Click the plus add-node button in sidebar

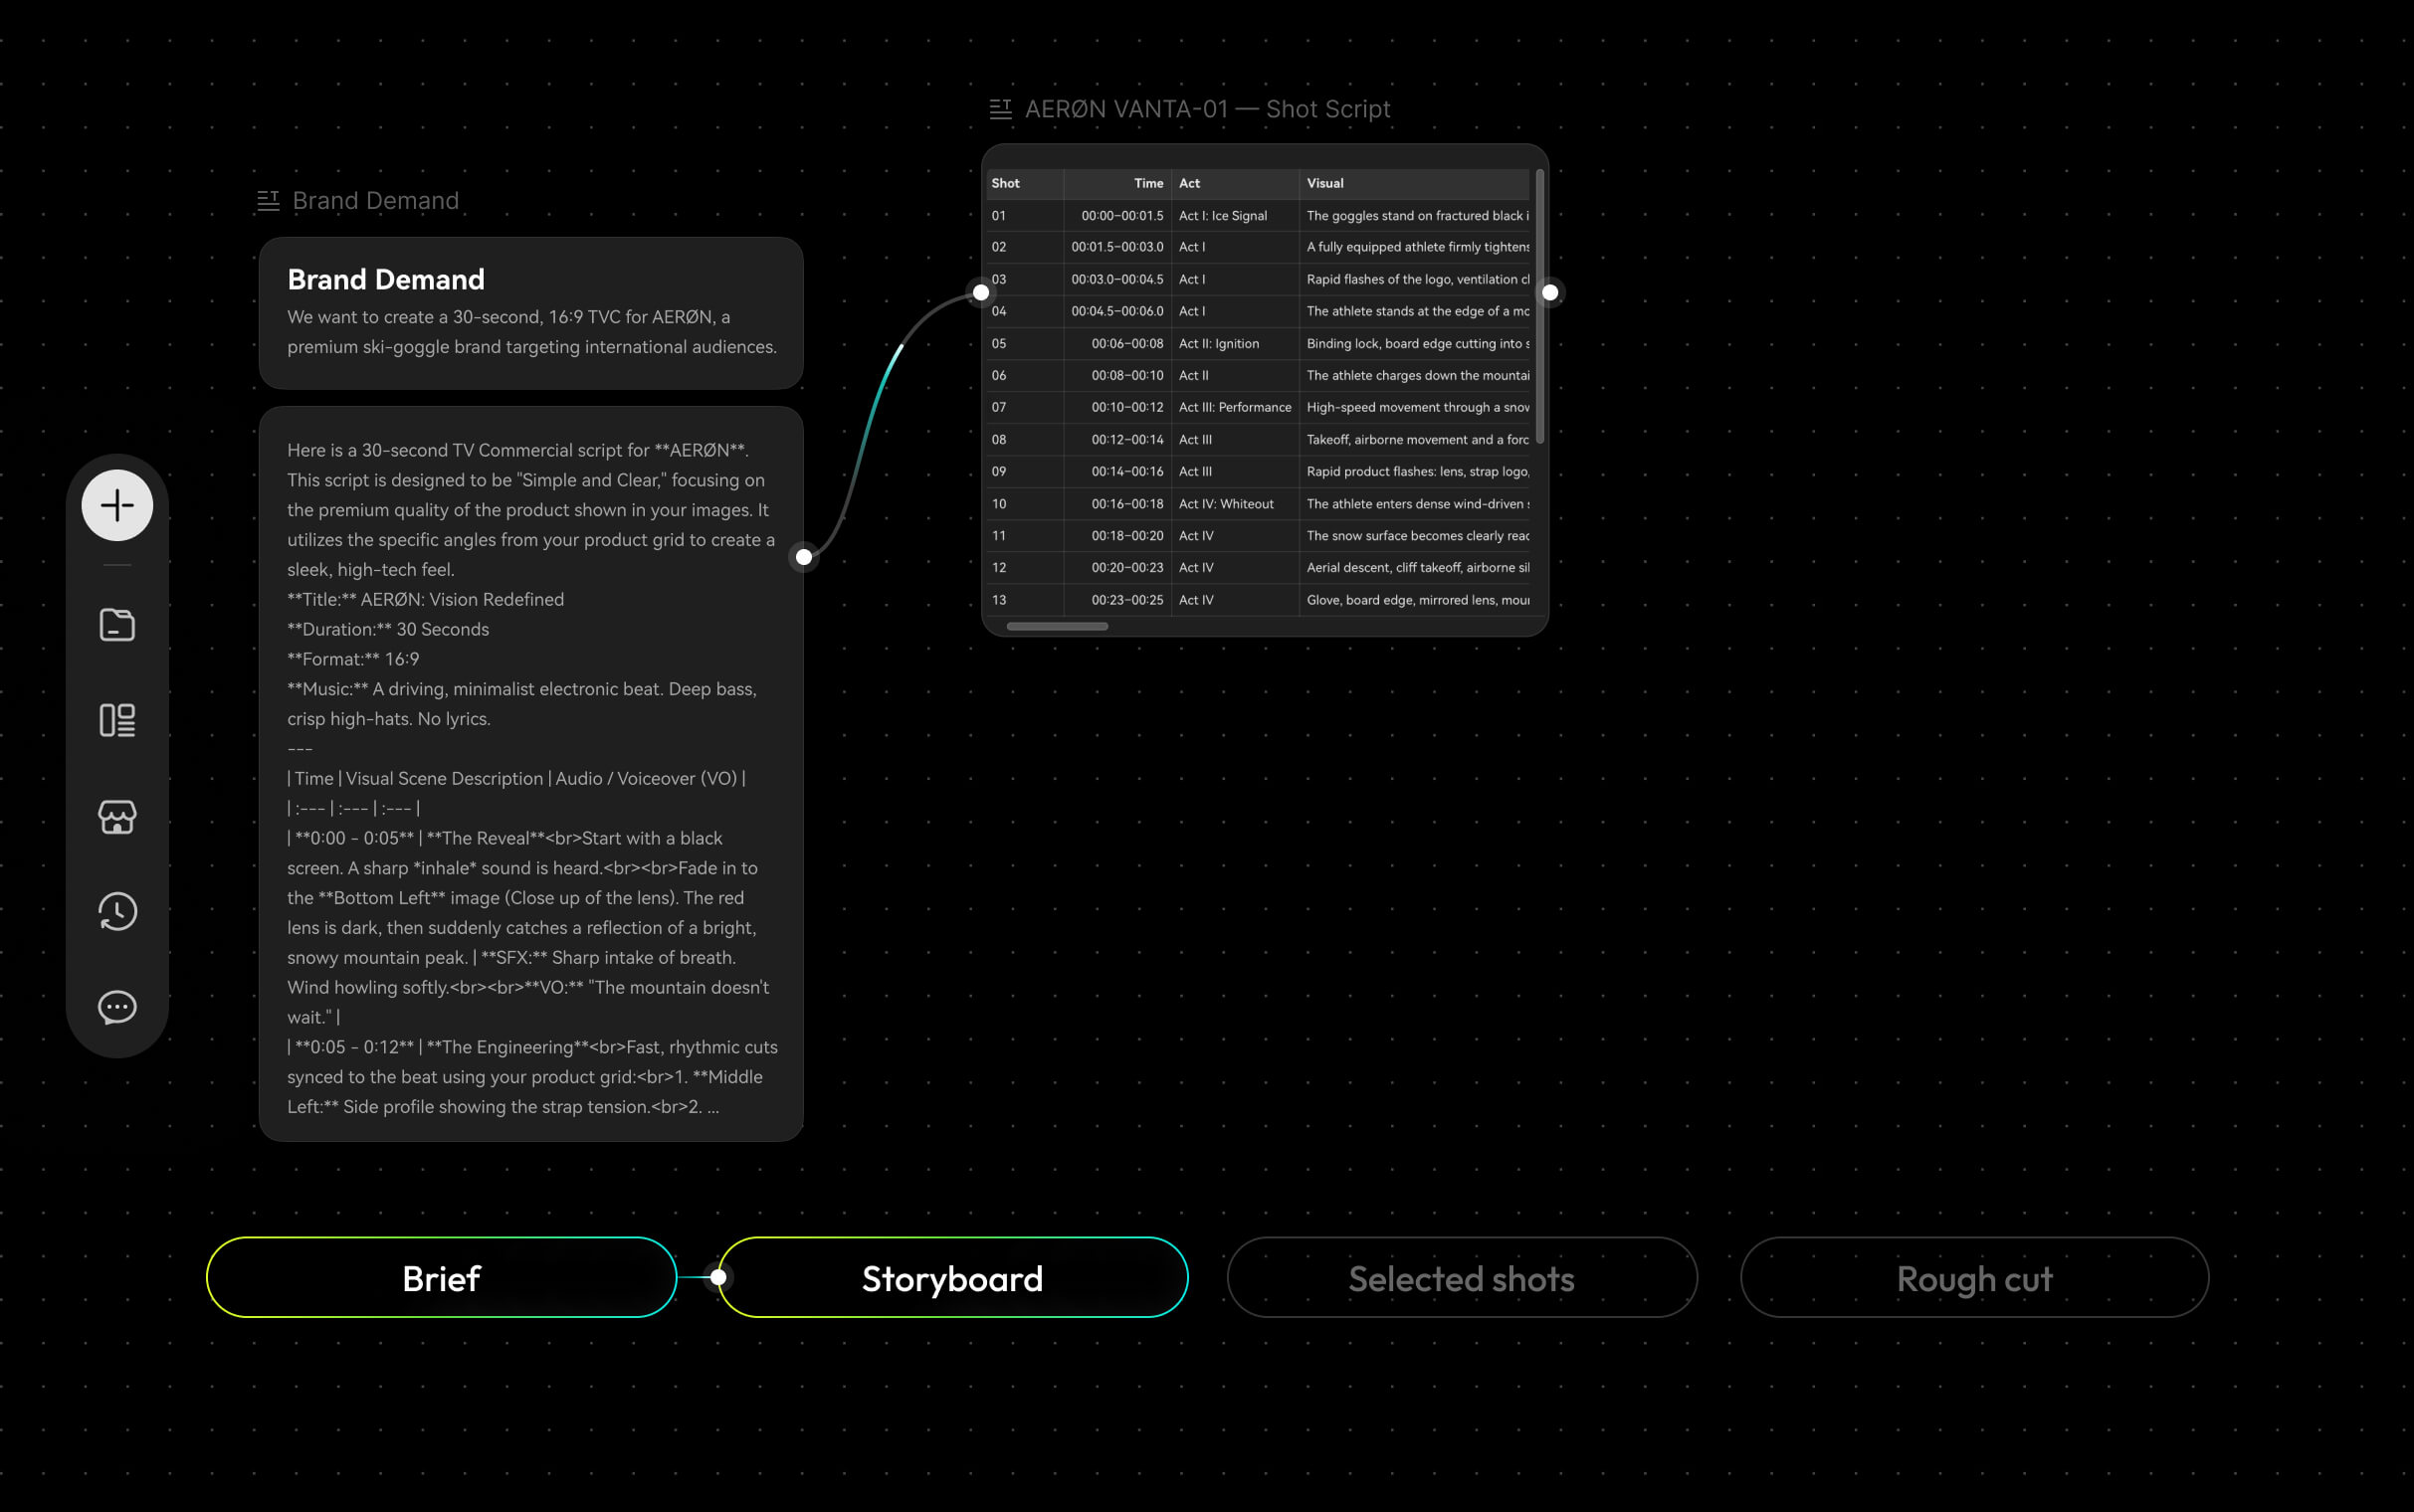[x=117, y=505]
